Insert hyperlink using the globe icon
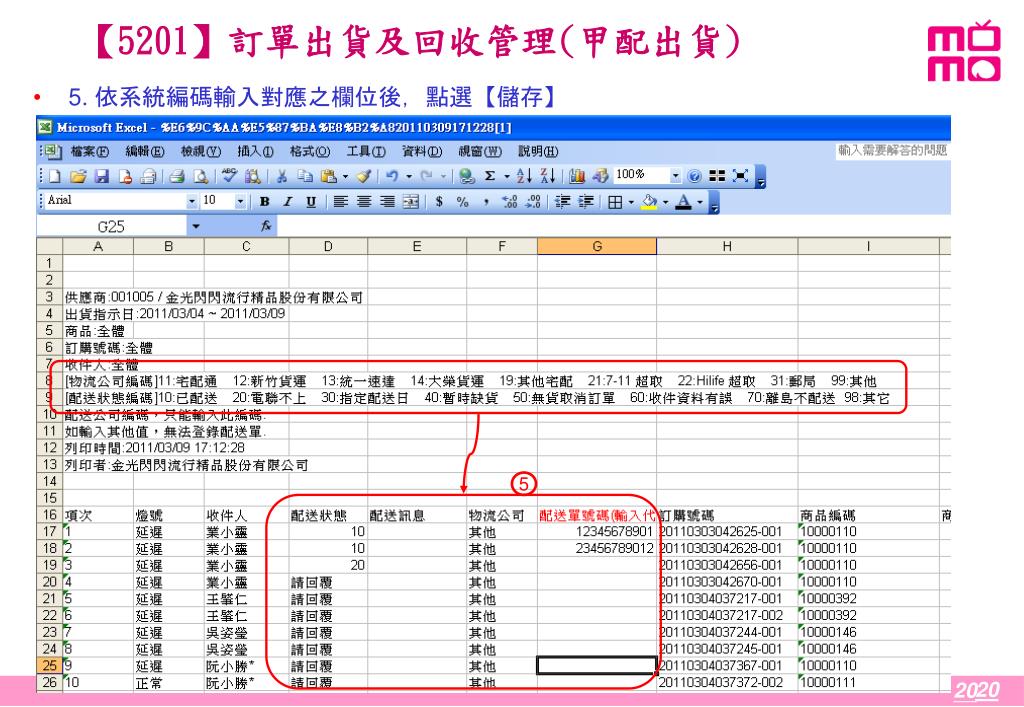The width and height of the screenshot is (1024, 707). tap(466, 176)
